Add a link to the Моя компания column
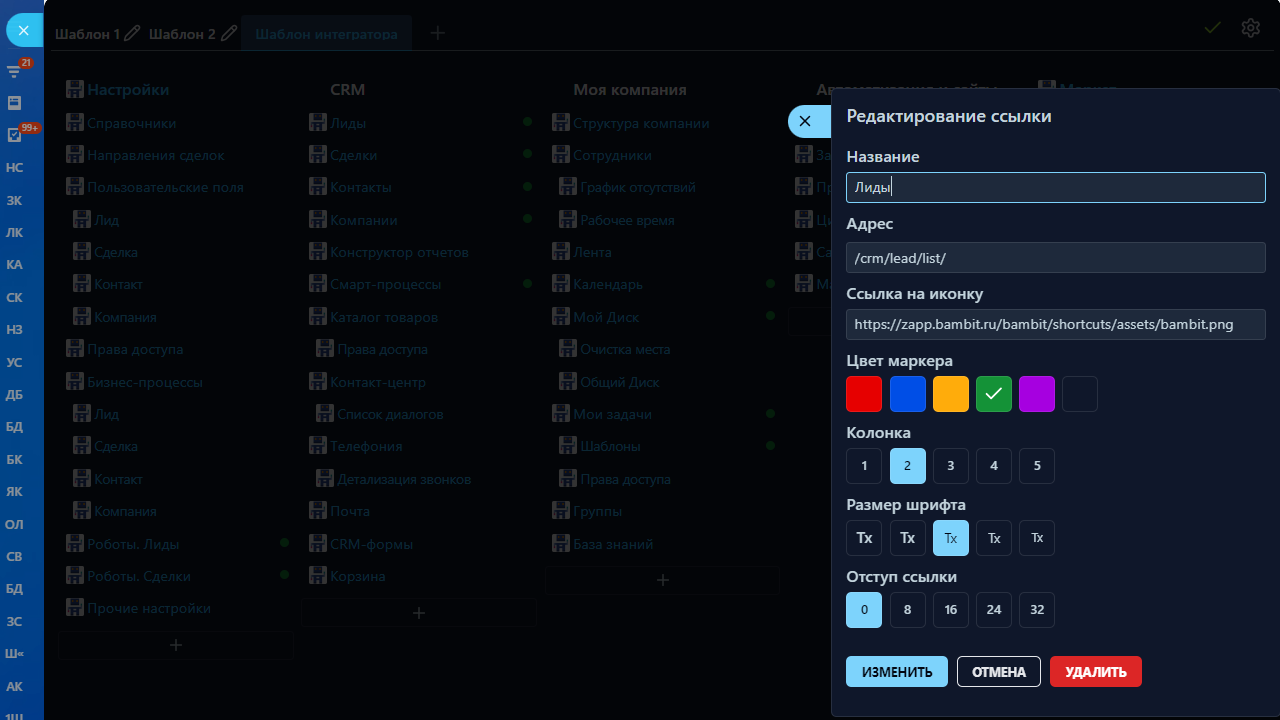1280x720 pixels. tap(662, 580)
